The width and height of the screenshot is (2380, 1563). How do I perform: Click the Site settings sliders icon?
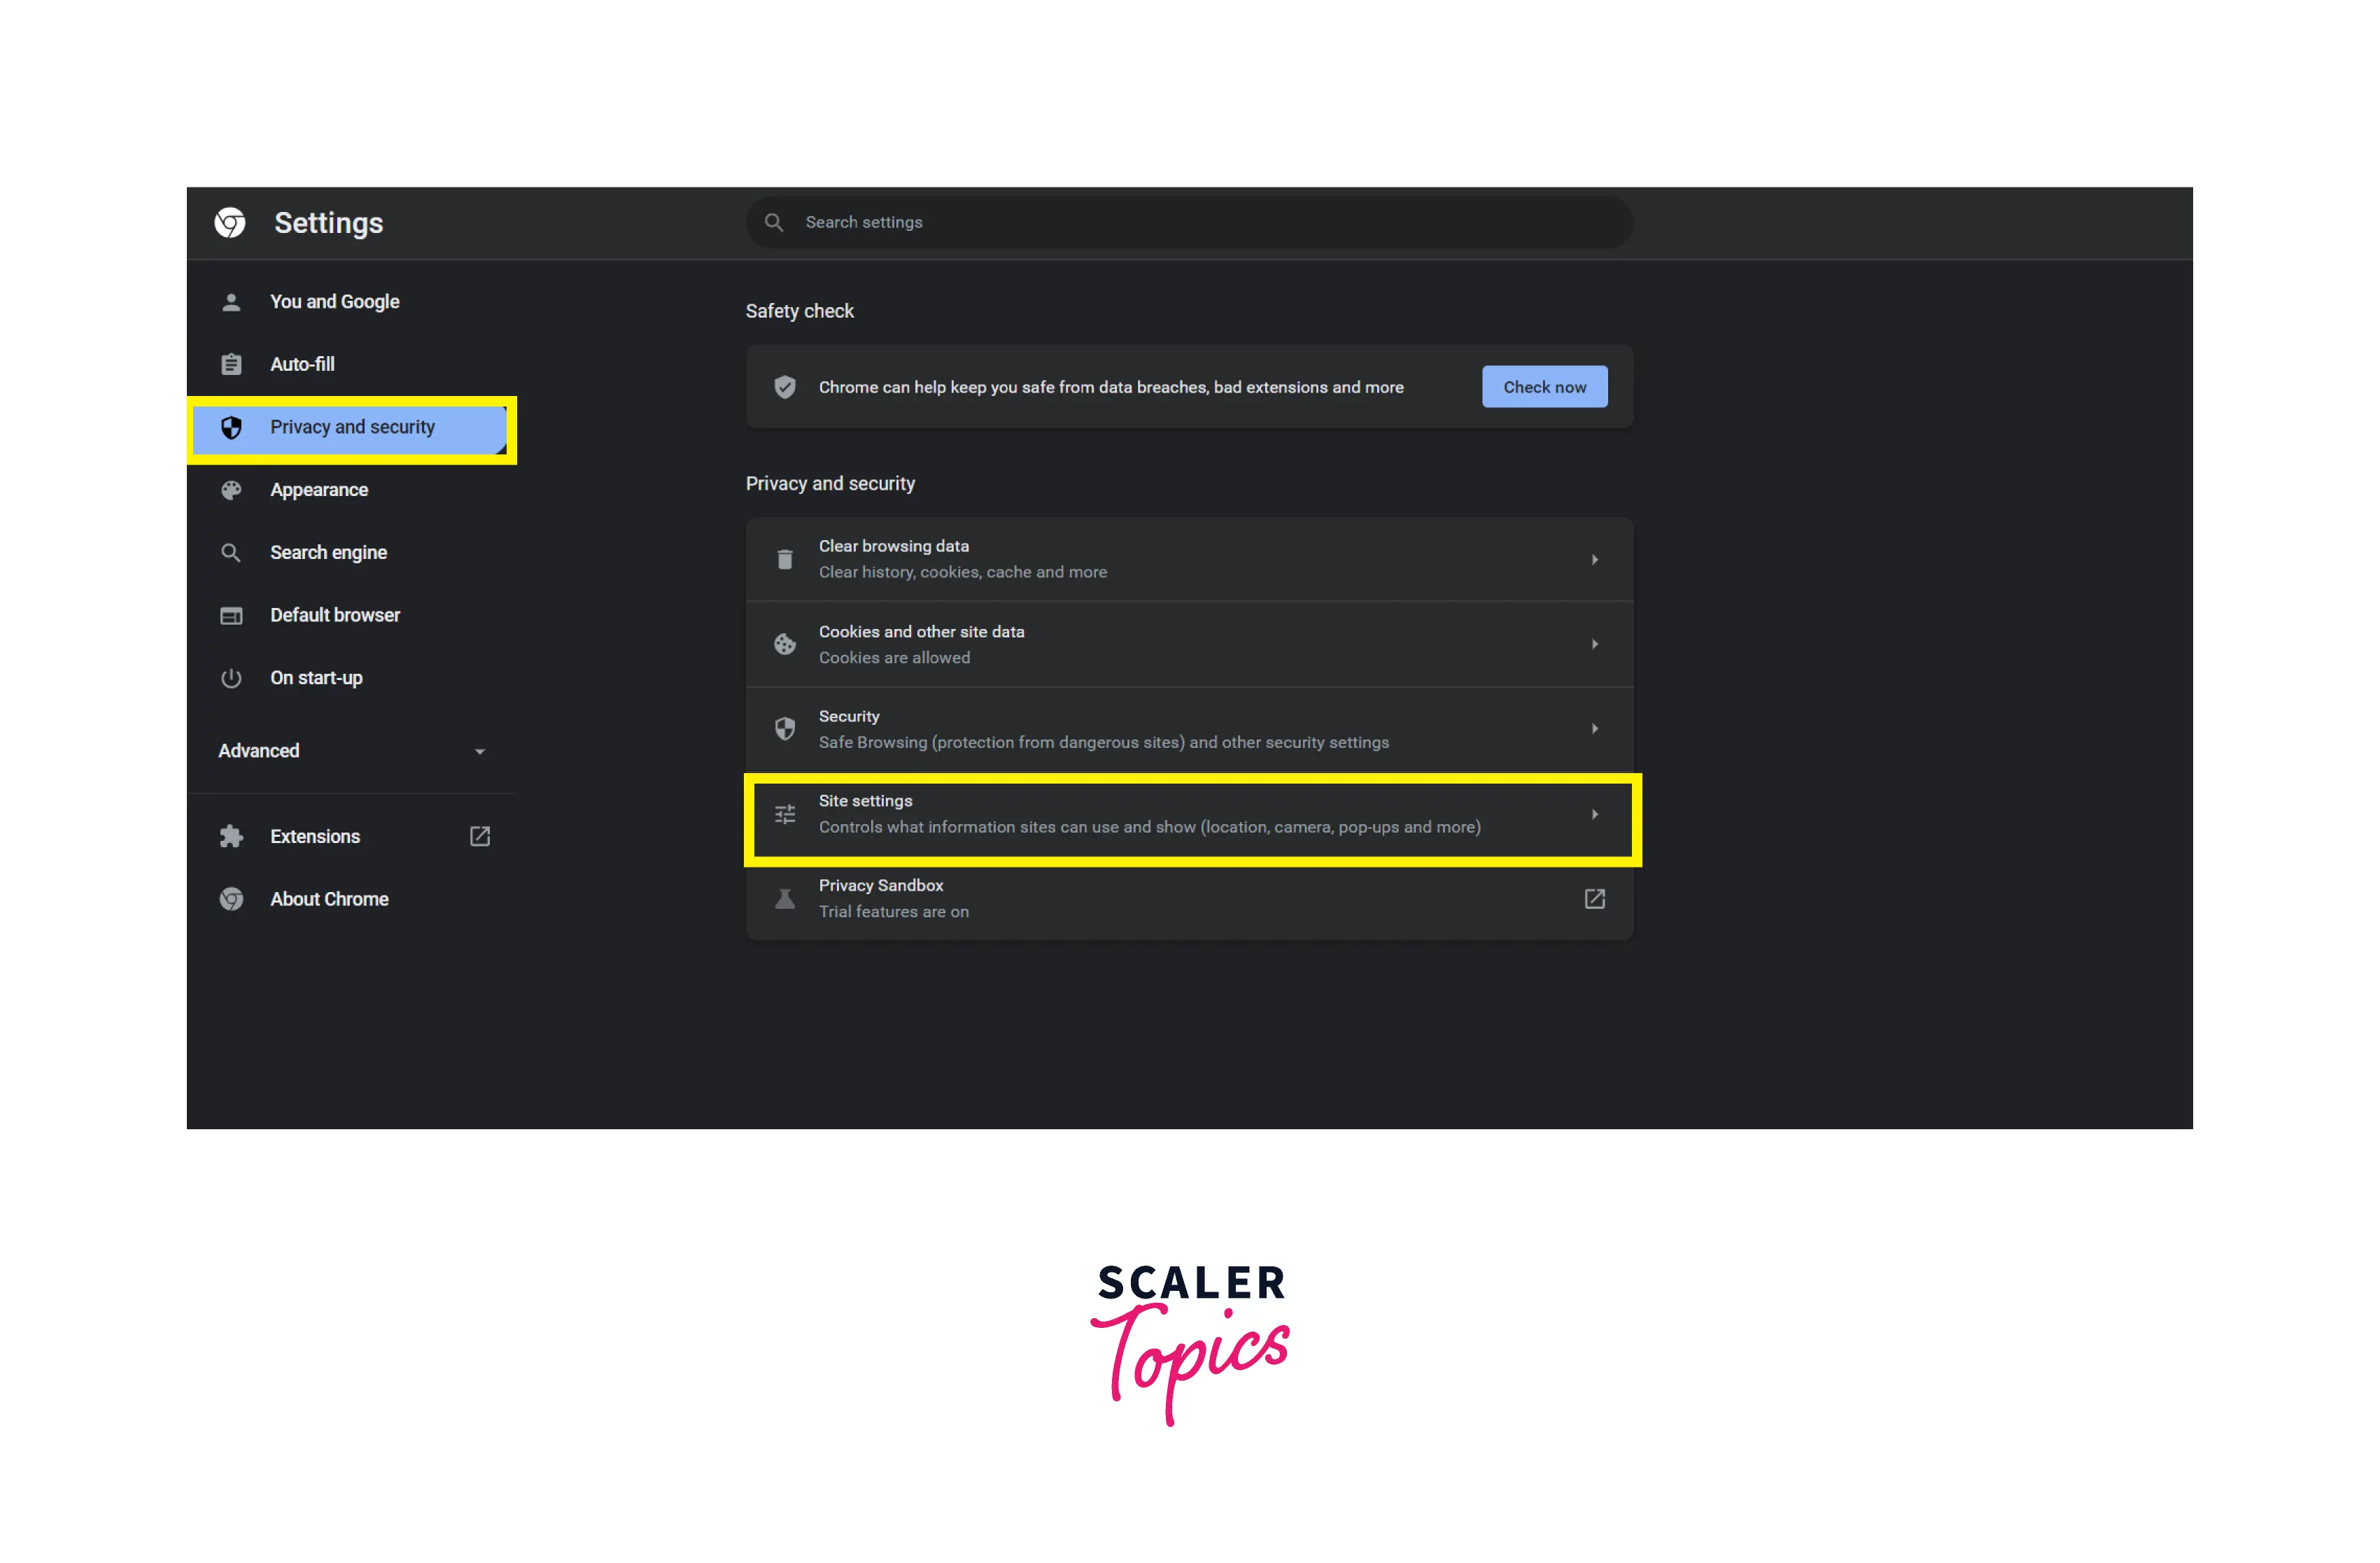(785, 813)
